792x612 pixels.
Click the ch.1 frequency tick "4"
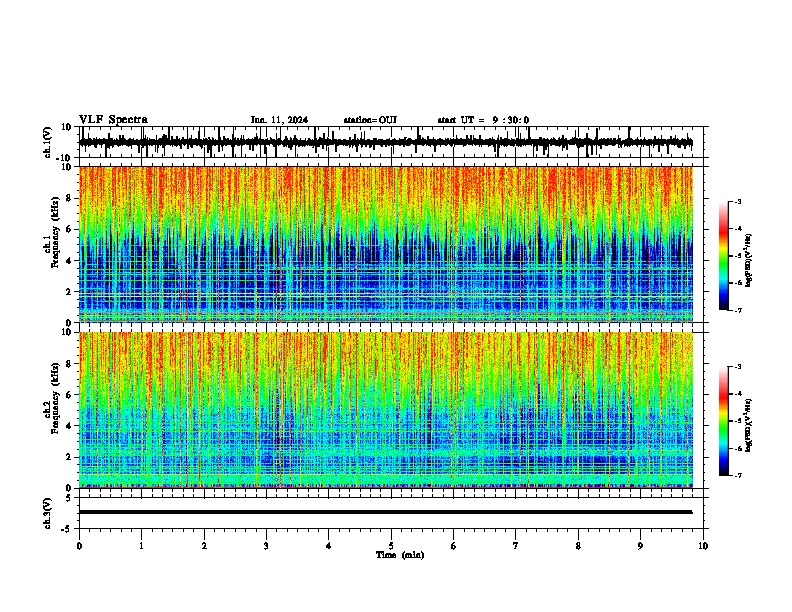pos(69,261)
